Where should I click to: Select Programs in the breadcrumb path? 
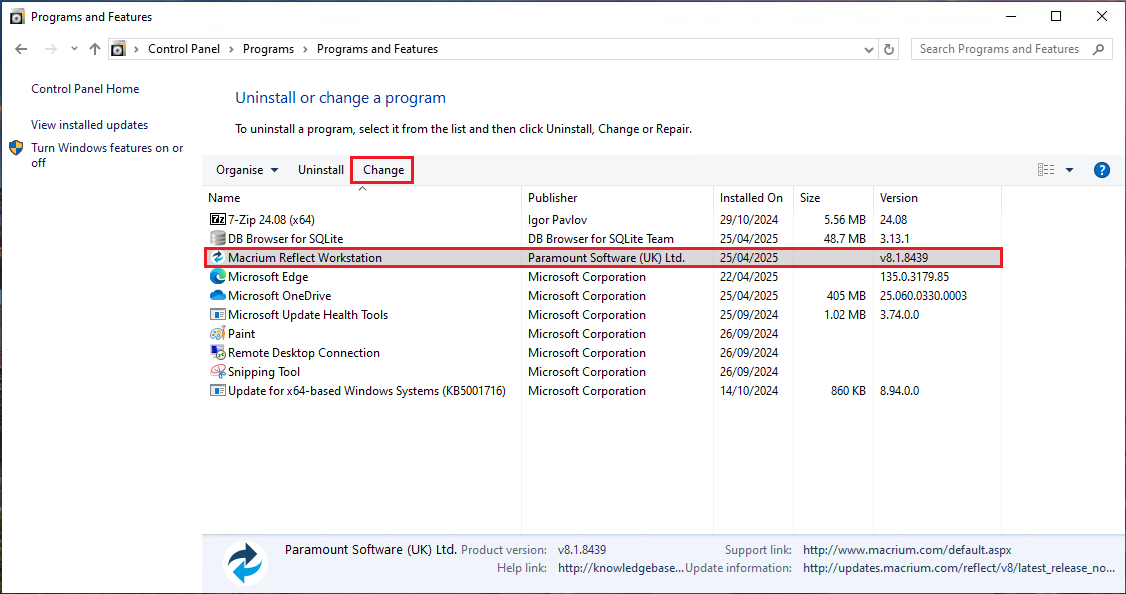(268, 49)
